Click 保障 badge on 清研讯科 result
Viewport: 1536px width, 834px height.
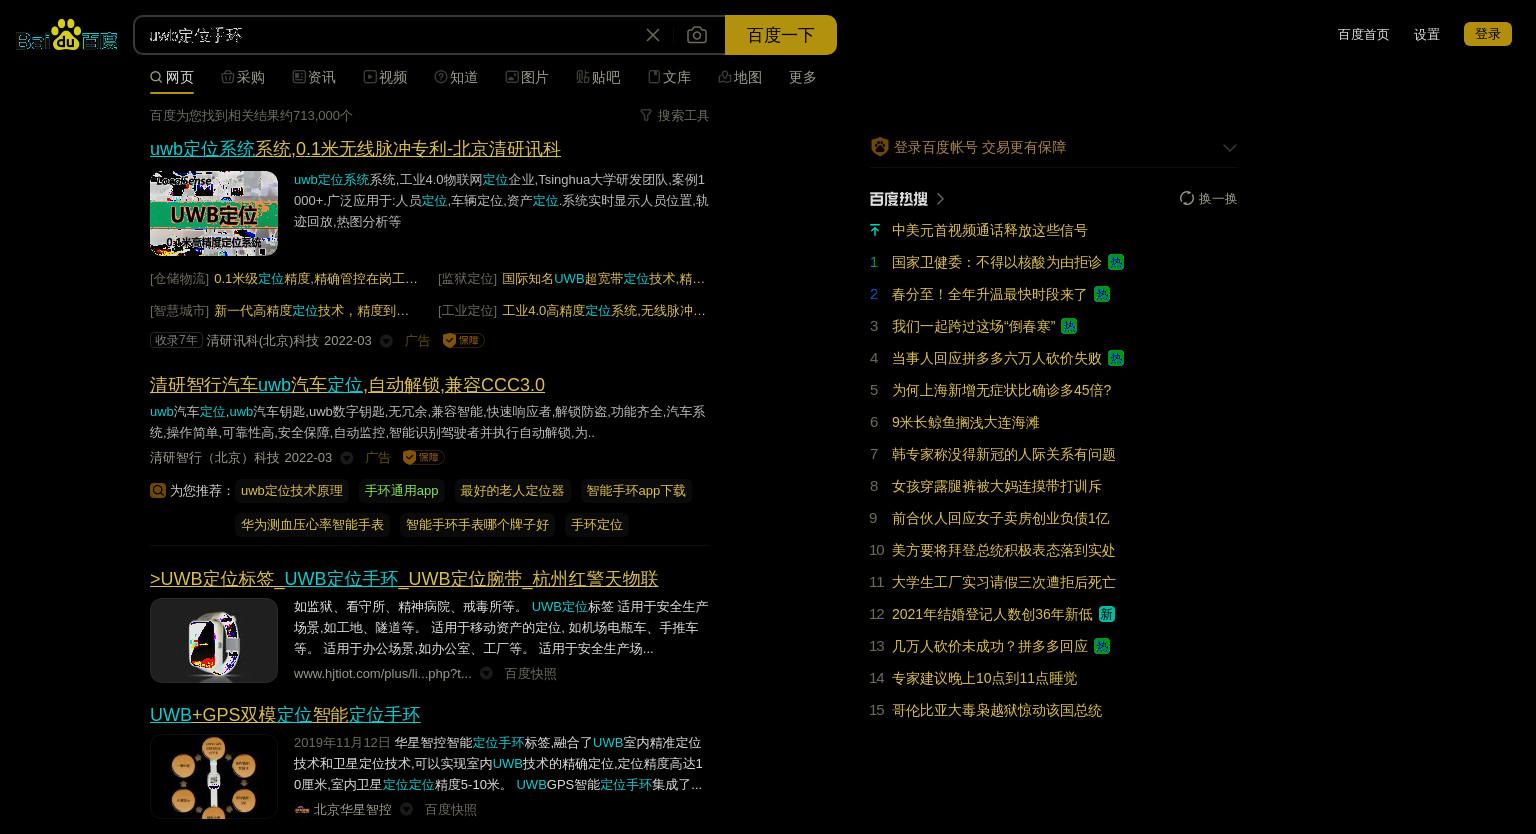(x=463, y=340)
